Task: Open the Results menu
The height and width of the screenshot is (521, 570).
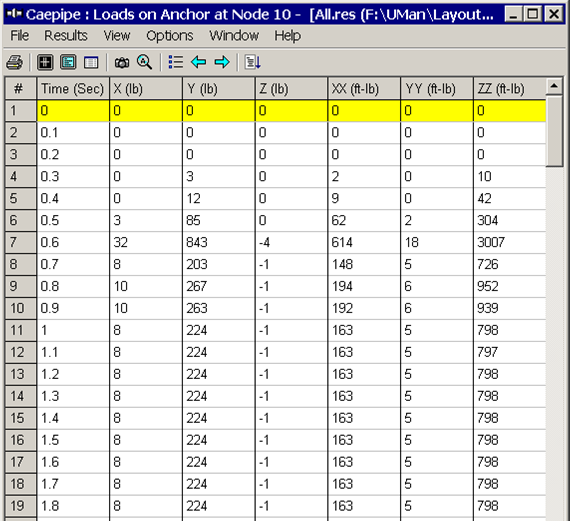Action: click(66, 36)
